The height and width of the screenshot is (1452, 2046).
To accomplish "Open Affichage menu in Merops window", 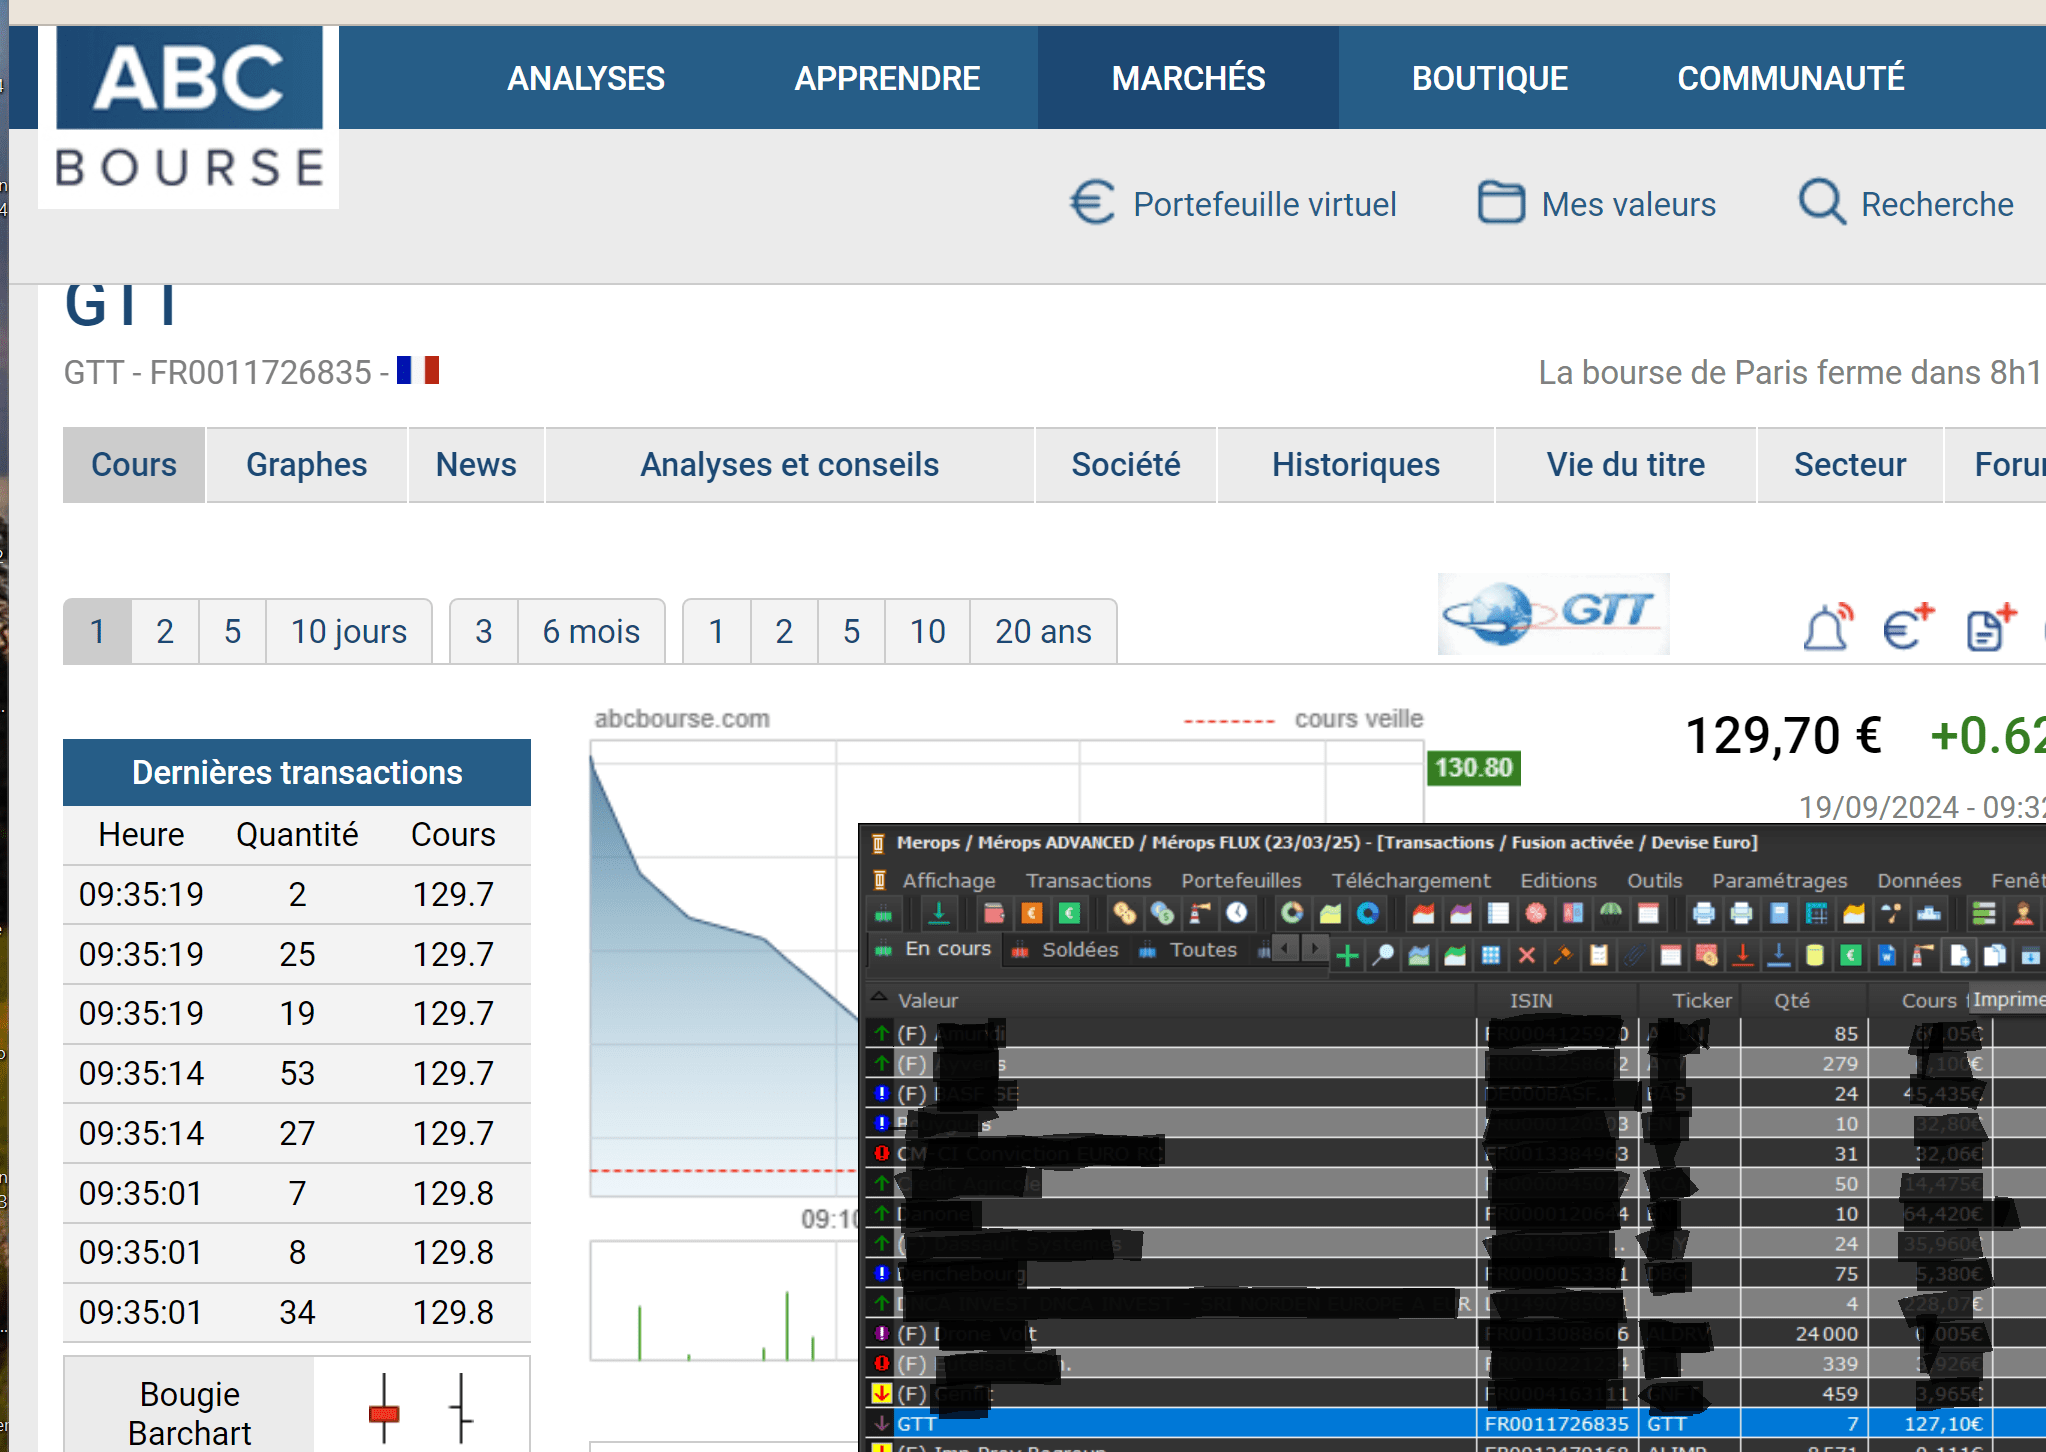I will tap(948, 880).
